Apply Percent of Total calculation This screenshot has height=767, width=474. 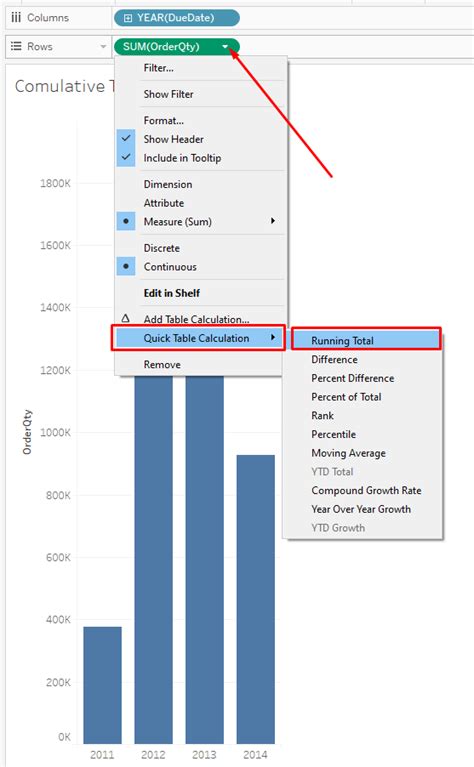pyautogui.click(x=346, y=397)
